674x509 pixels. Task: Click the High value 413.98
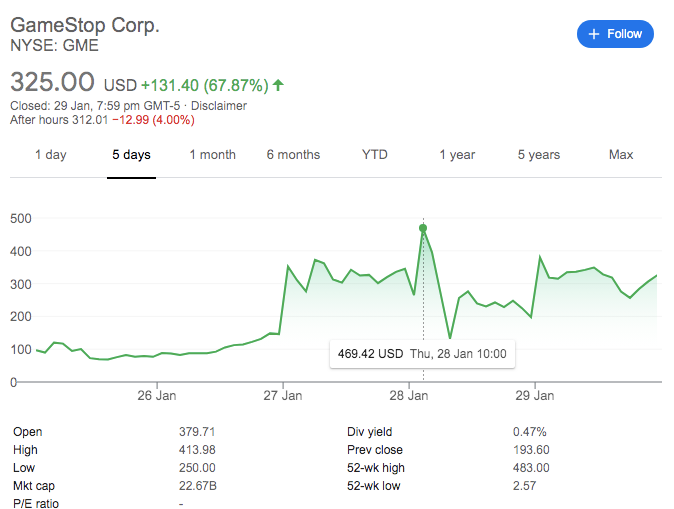197,450
